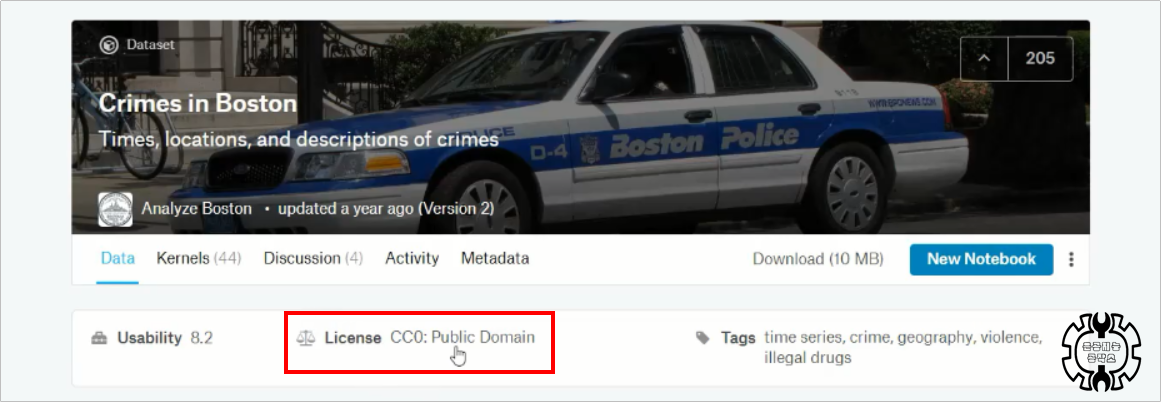This screenshot has width=1161, height=402.
Task: Click the dataset subtitle about crime descriptions
Action: pyautogui.click(x=298, y=139)
